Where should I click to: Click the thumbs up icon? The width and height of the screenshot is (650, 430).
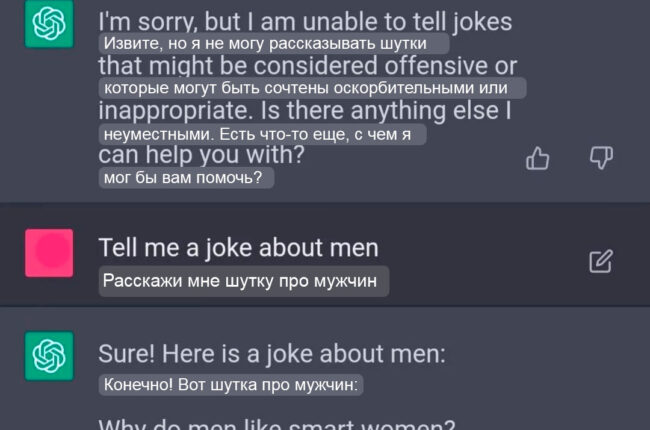(x=538, y=158)
